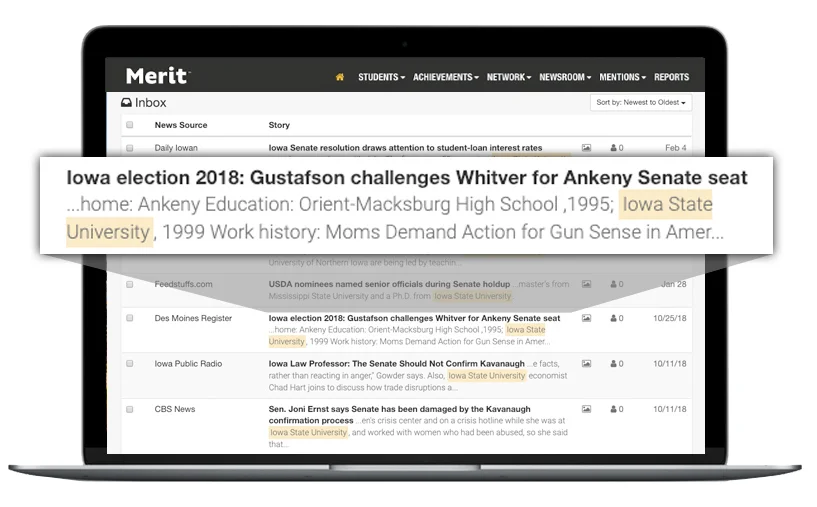
Task: Expand the Network menu
Action: coord(509,77)
